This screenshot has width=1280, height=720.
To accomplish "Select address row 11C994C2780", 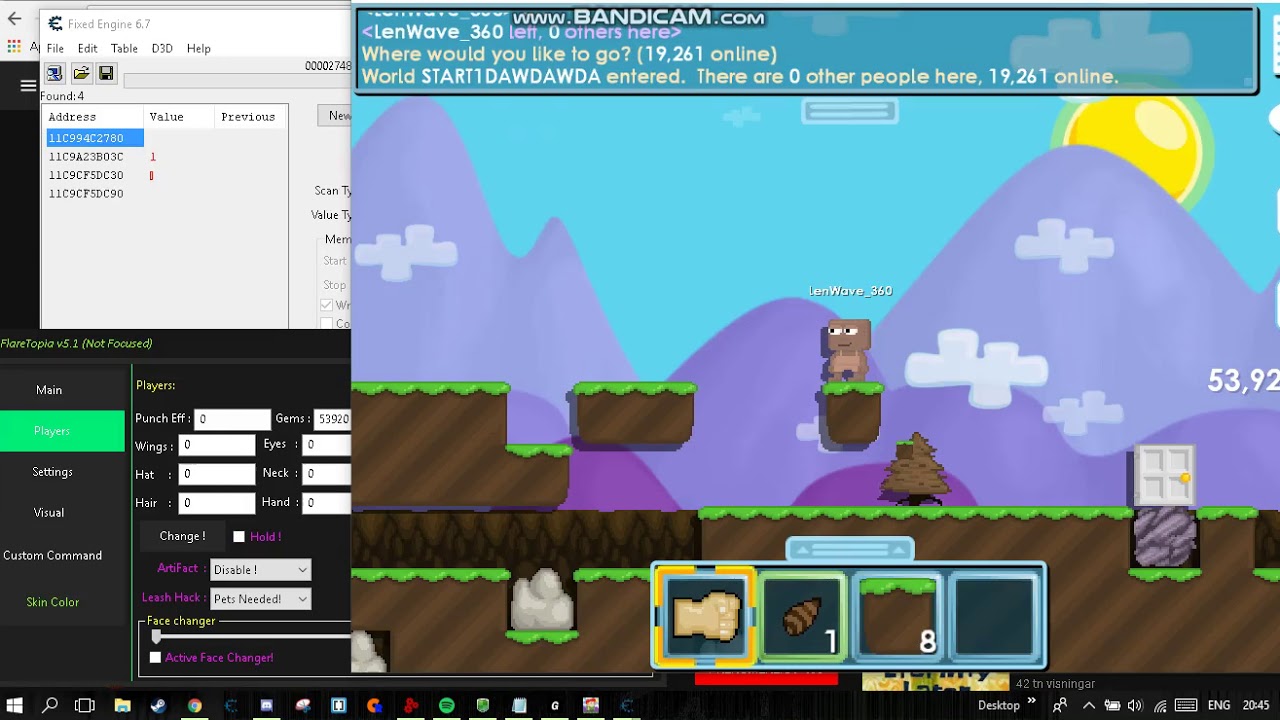I will coord(166,138).
